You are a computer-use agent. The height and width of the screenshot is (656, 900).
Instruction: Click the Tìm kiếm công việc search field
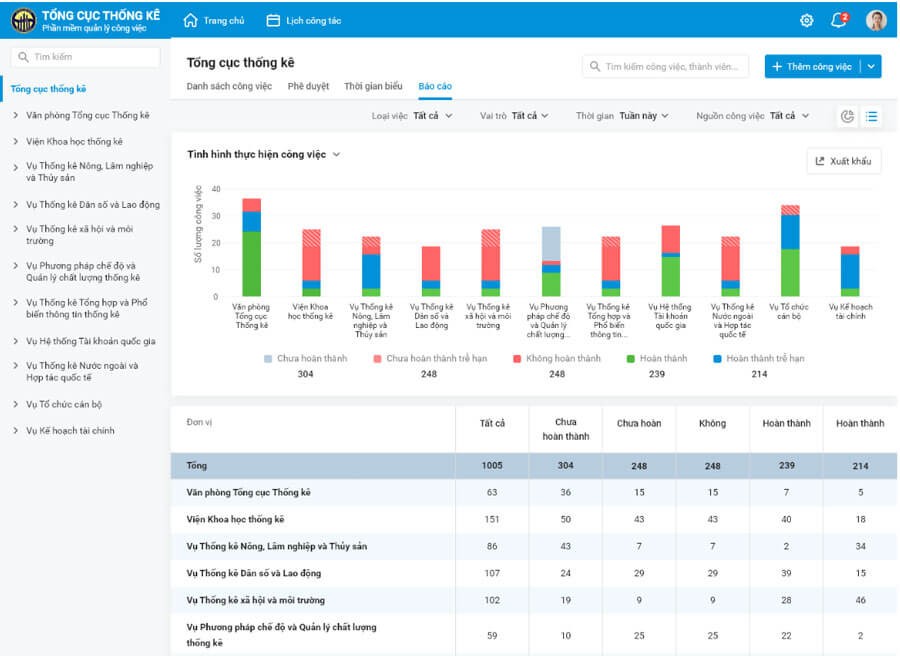pyautogui.click(x=665, y=67)
